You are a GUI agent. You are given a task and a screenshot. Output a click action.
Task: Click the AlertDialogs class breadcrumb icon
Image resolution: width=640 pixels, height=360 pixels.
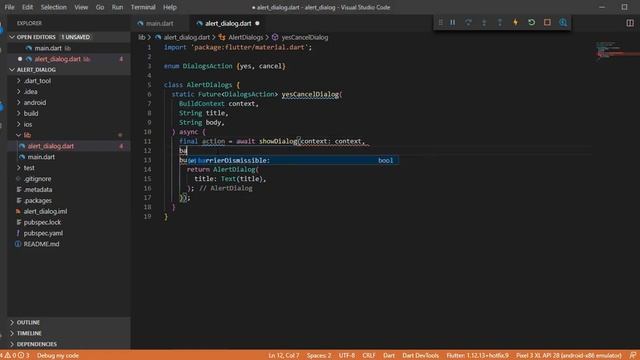(x=222, y=37)
